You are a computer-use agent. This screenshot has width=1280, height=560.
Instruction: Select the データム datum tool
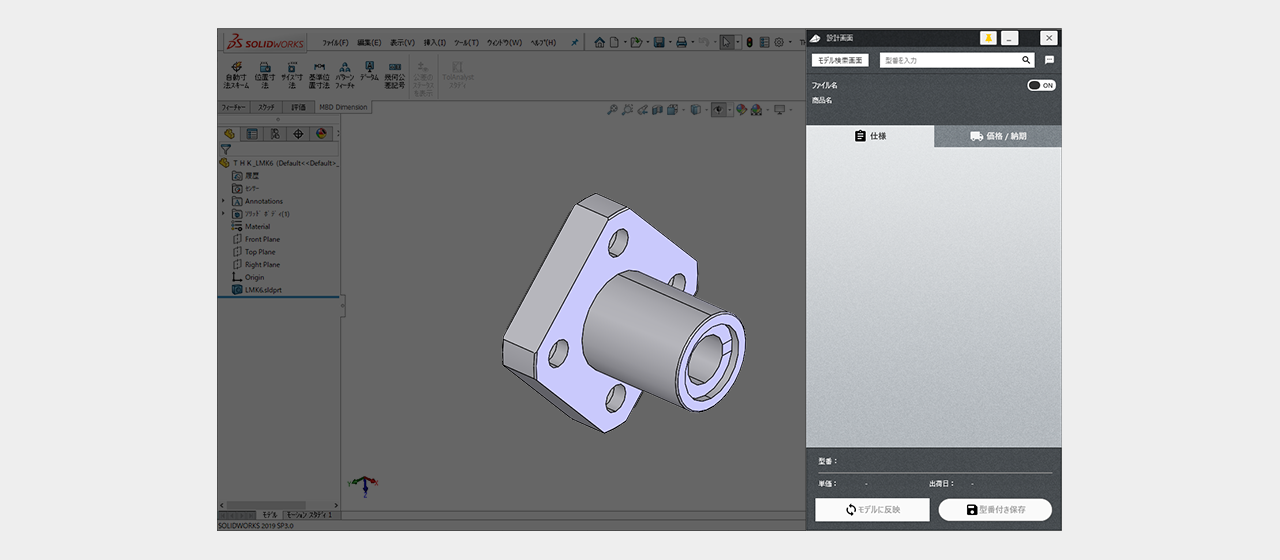(369, 71)
